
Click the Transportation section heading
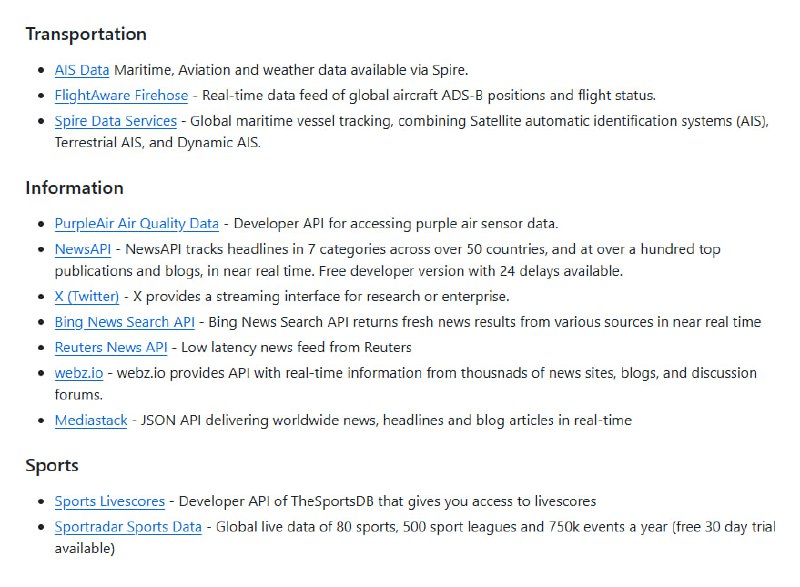86,34
